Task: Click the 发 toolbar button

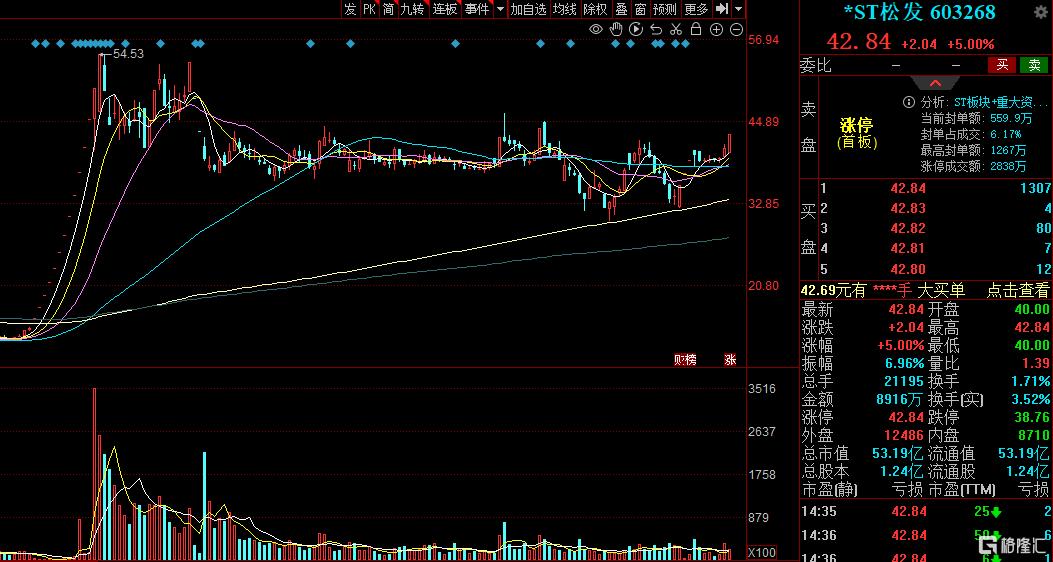Action: click(351, 9)
